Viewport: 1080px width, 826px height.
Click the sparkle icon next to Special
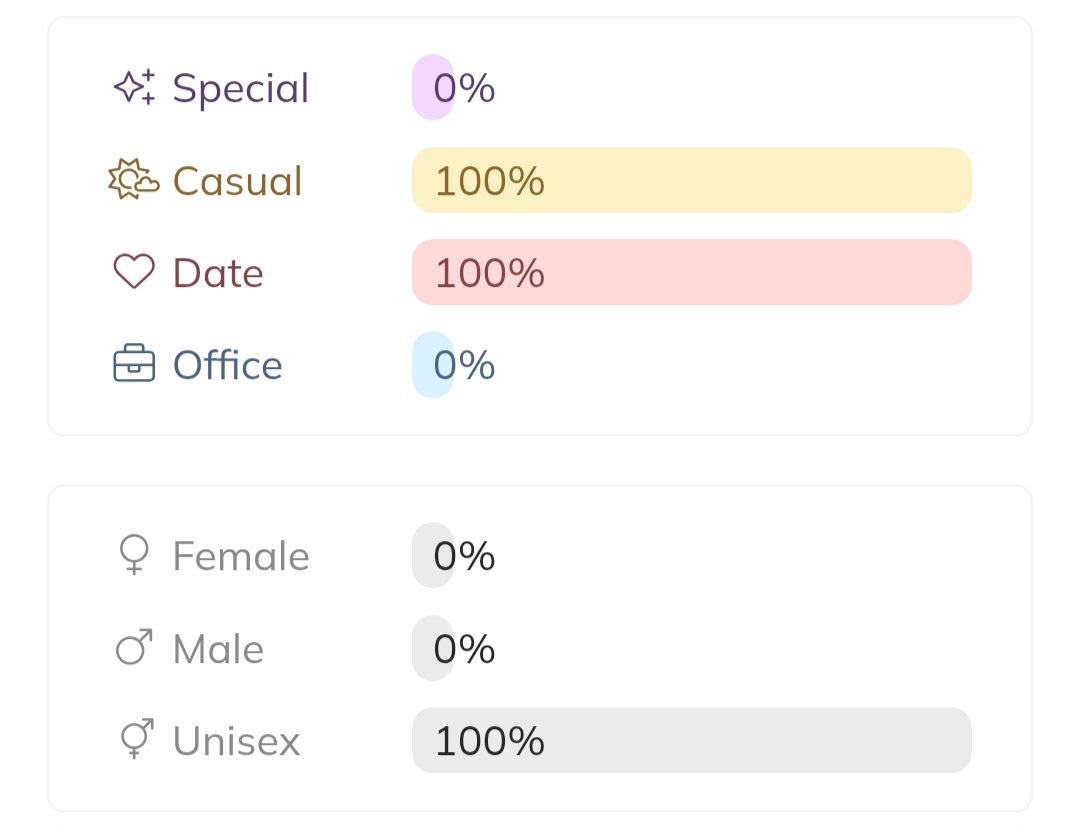coord(134,88)
